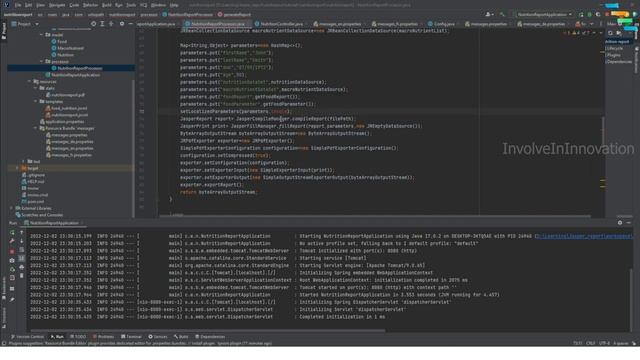Viewport: 640px width, 360px height.
Task: Open the Run menu
Action: pyautogui.click(x=119, y=5)
